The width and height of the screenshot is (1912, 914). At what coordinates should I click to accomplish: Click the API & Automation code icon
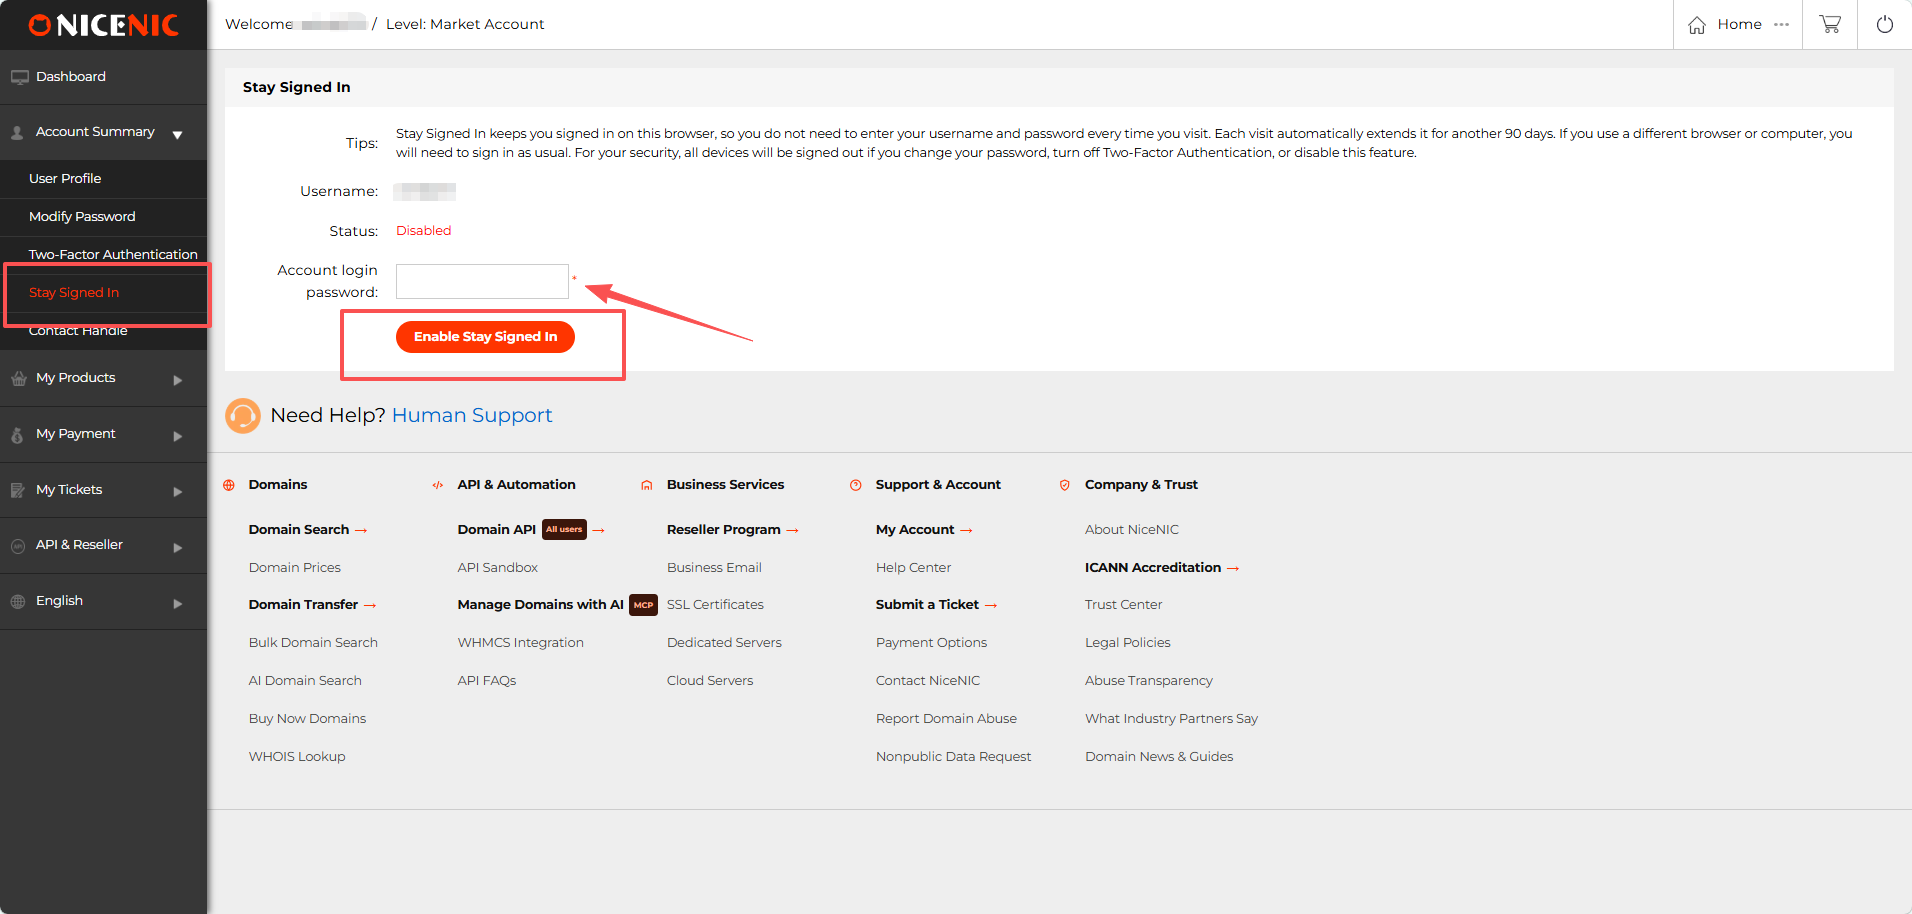click(437, 485)
